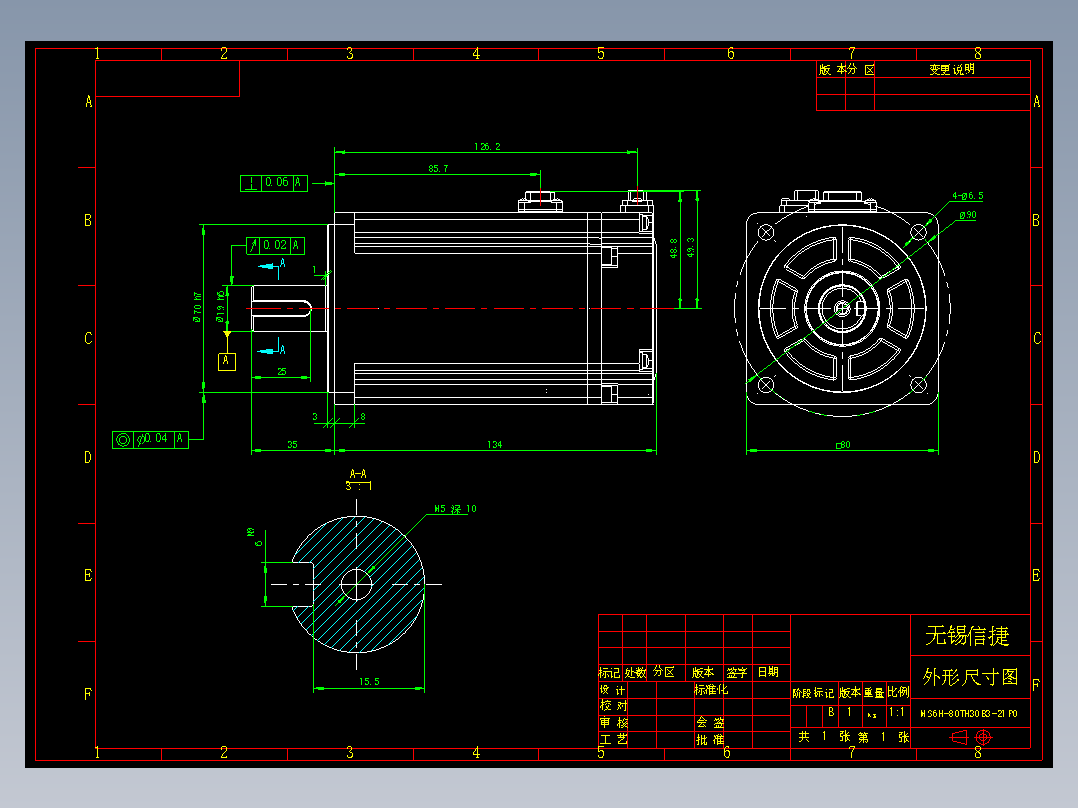The image size is (1078, 808).
Task: Select the 比例 1:1 scale cell
Action: pos(895,711)
